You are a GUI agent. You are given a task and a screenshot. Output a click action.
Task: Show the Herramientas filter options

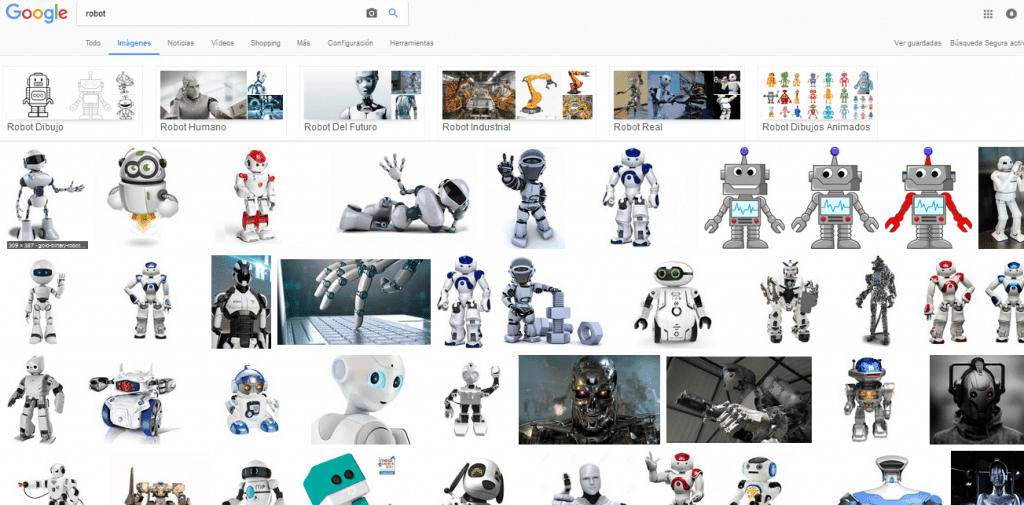[x=411, y=43]
